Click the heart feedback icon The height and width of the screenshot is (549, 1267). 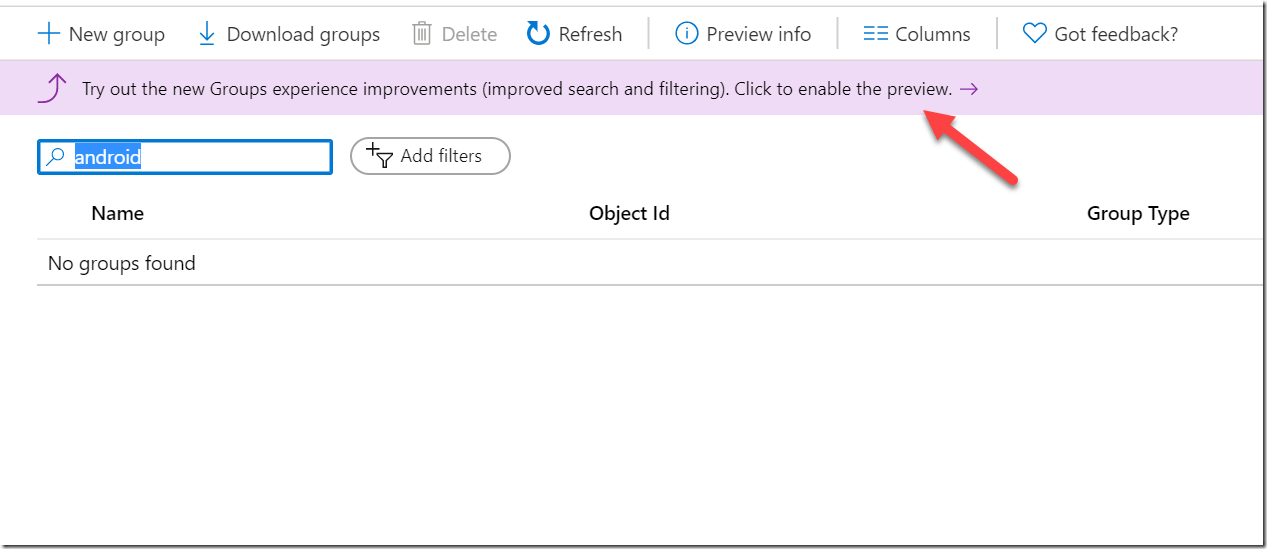click(x=1034, y=34)
